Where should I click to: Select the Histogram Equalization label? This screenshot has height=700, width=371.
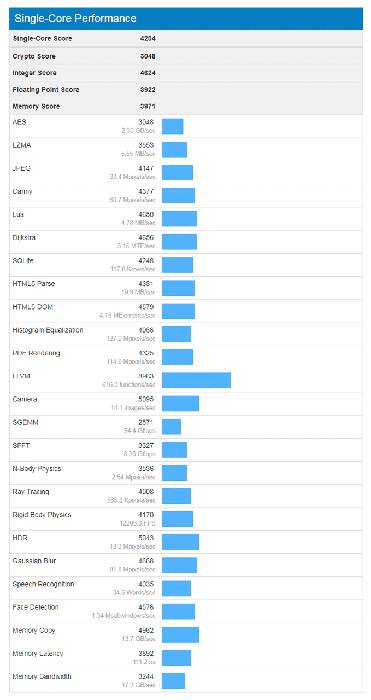click(48, 330)
